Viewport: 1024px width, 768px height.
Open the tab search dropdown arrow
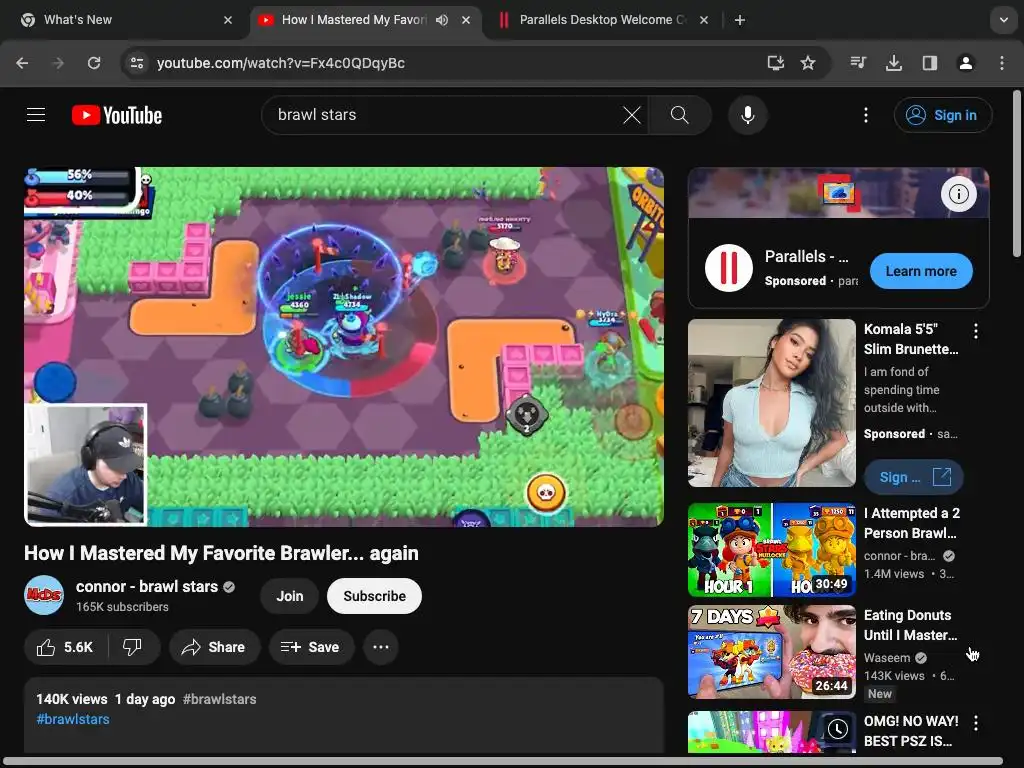pos(1004,20)
